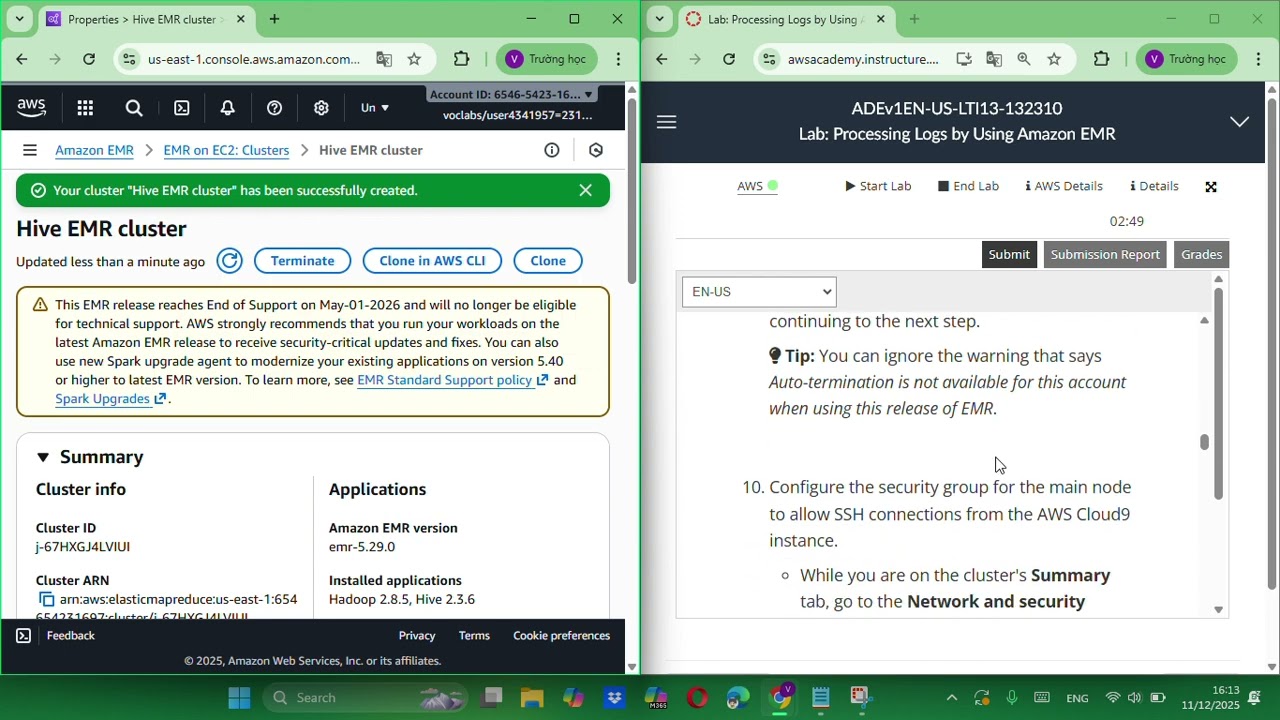Open Opera browser from taskbar

tap(697, 698)
